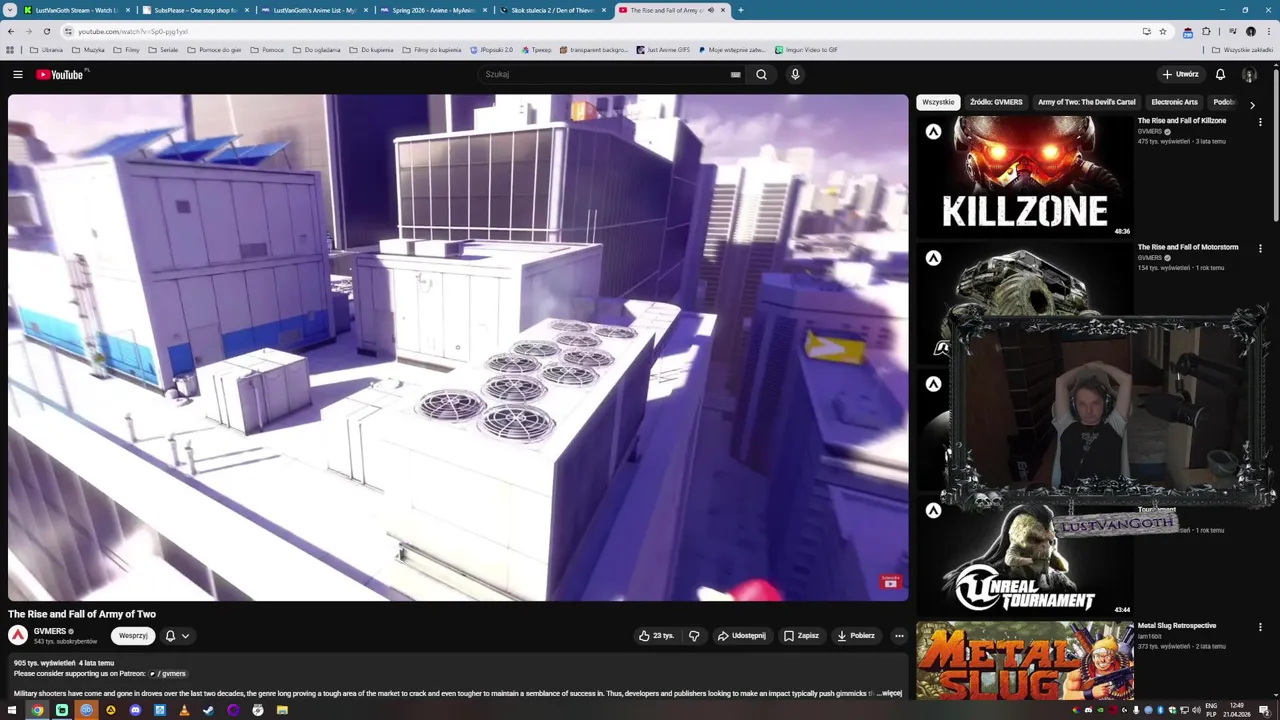Open the Patreon gvmers link in description
This screenshot has width=1280, height=720.
168,674
